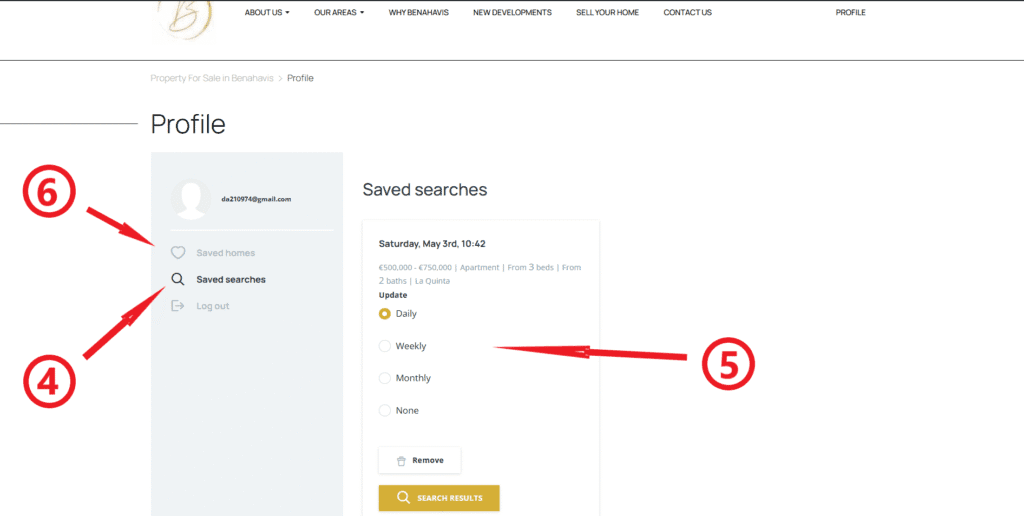Open the Why Benahavis page
Image resolution: width=1024 pixels, height=516 pixels.
[x=418, y=13]
